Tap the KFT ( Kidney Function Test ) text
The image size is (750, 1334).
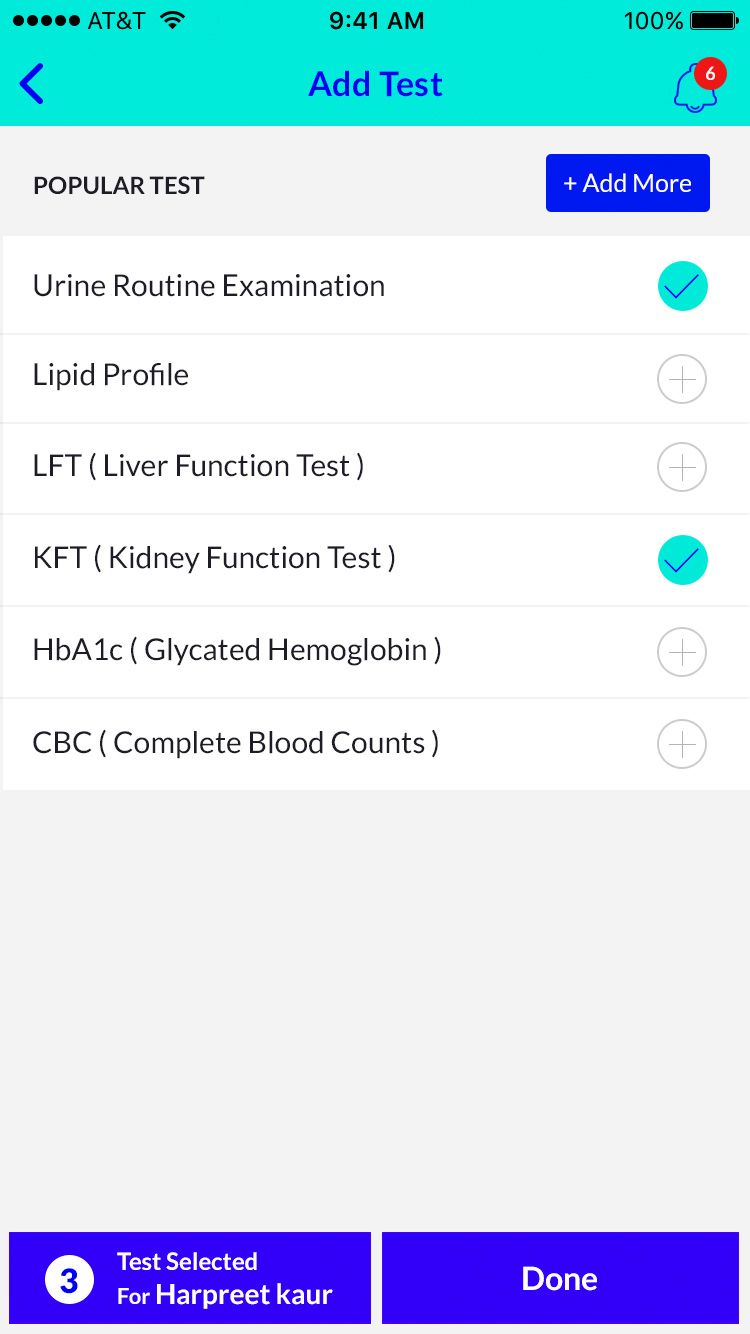click(x=214, y=558)
